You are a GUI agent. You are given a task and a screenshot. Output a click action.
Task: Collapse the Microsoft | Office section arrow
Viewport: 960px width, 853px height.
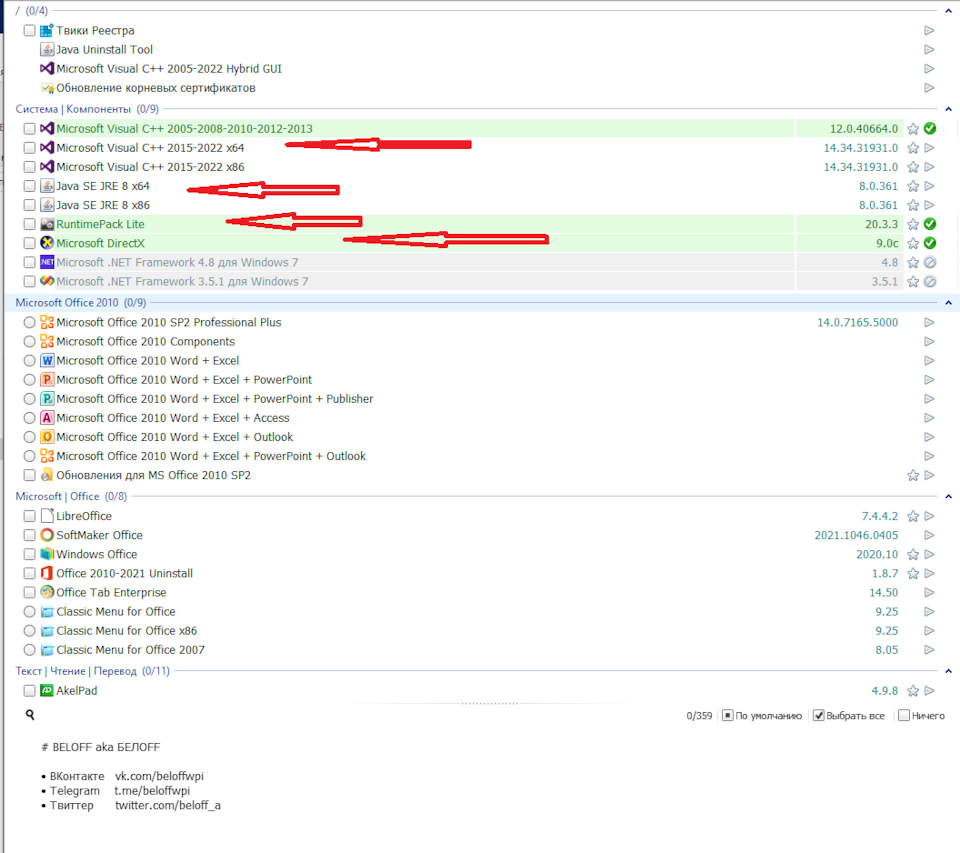(948, 496)
